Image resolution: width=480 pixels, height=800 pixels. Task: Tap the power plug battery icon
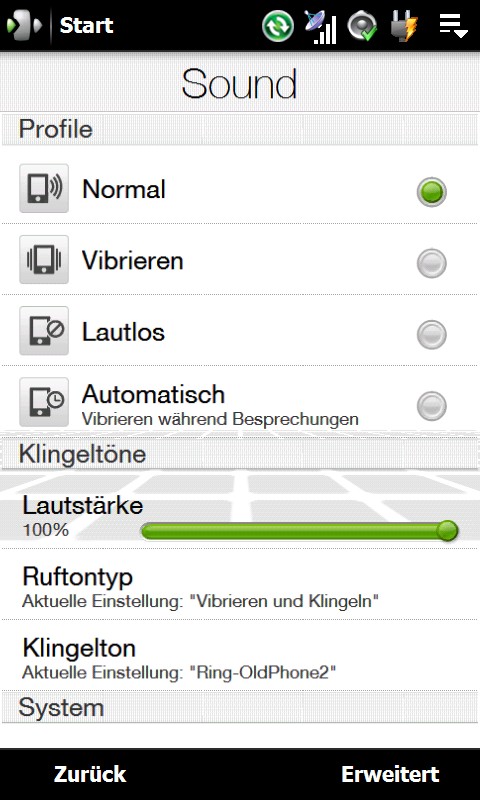coord(404,26)
